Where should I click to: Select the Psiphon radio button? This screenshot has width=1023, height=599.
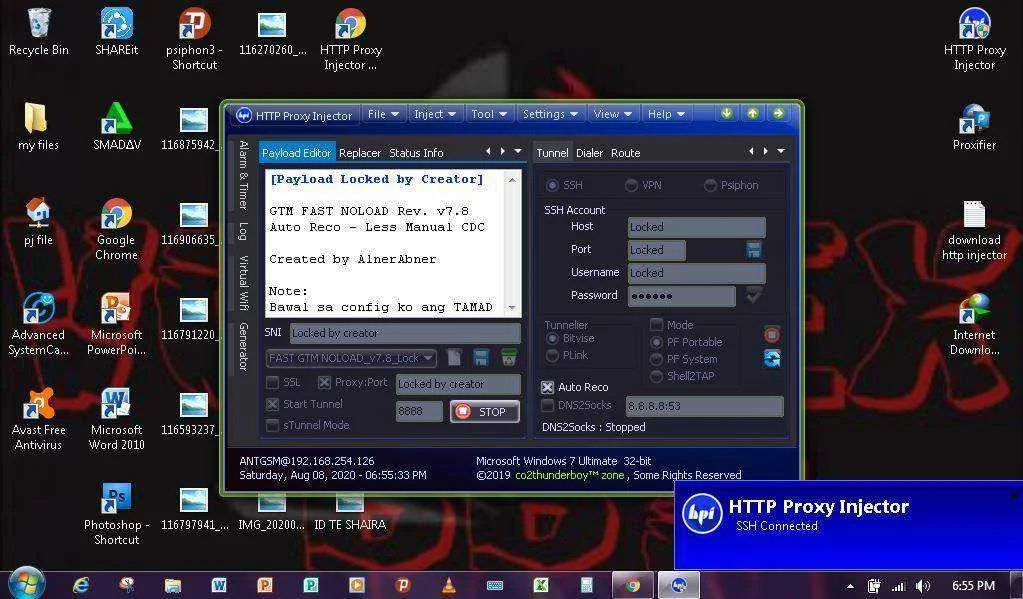tap(710, 185)
